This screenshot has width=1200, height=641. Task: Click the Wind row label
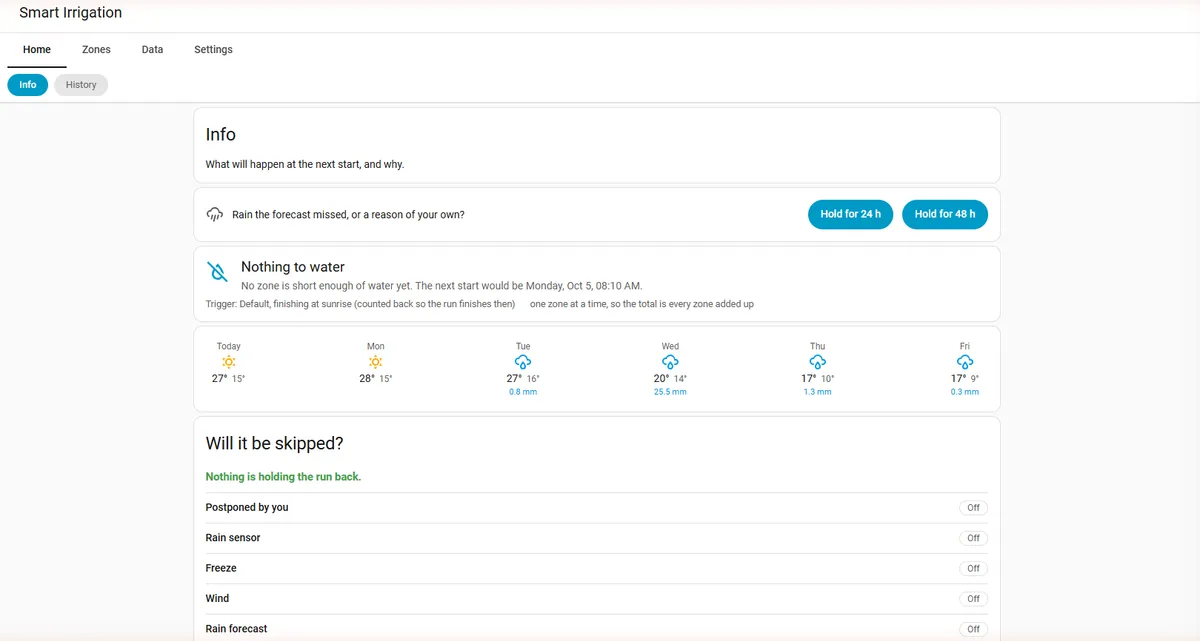click(217, 598)
